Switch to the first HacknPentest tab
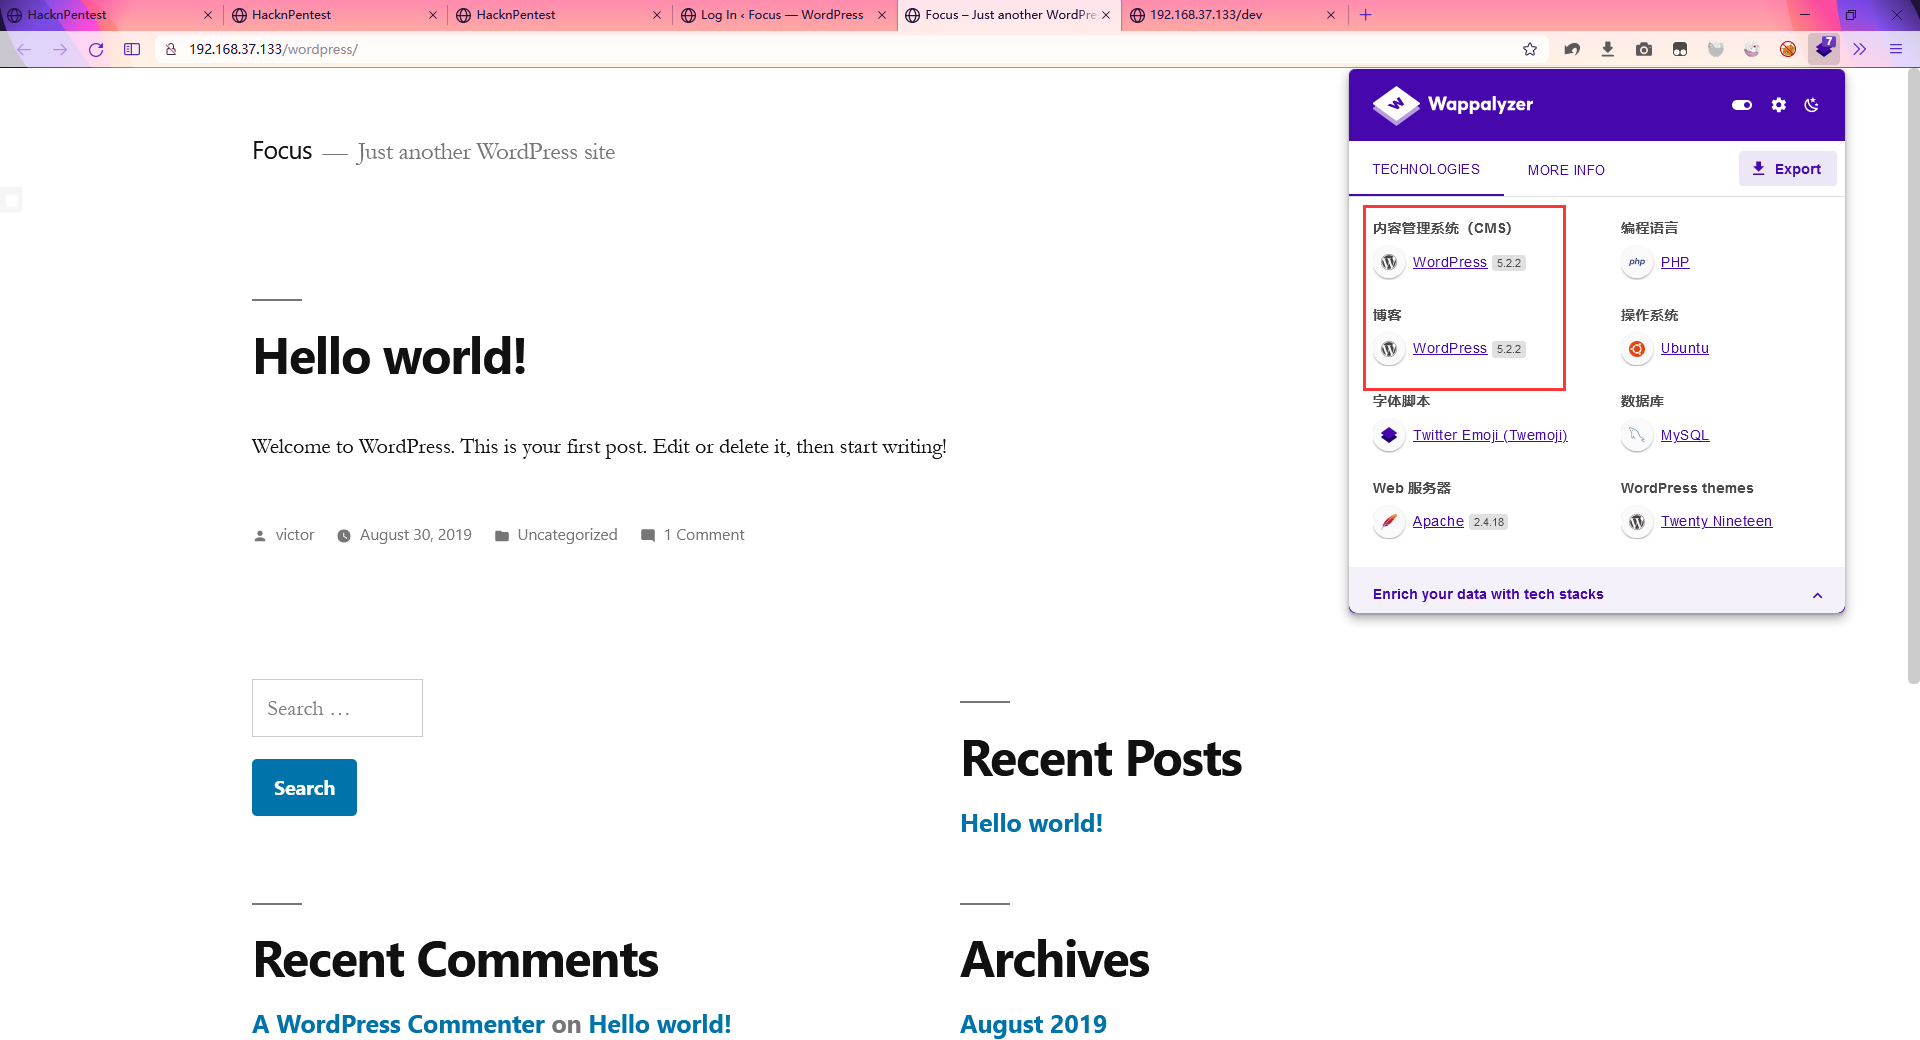The image size is (1920, 1040). coord(110,15)
